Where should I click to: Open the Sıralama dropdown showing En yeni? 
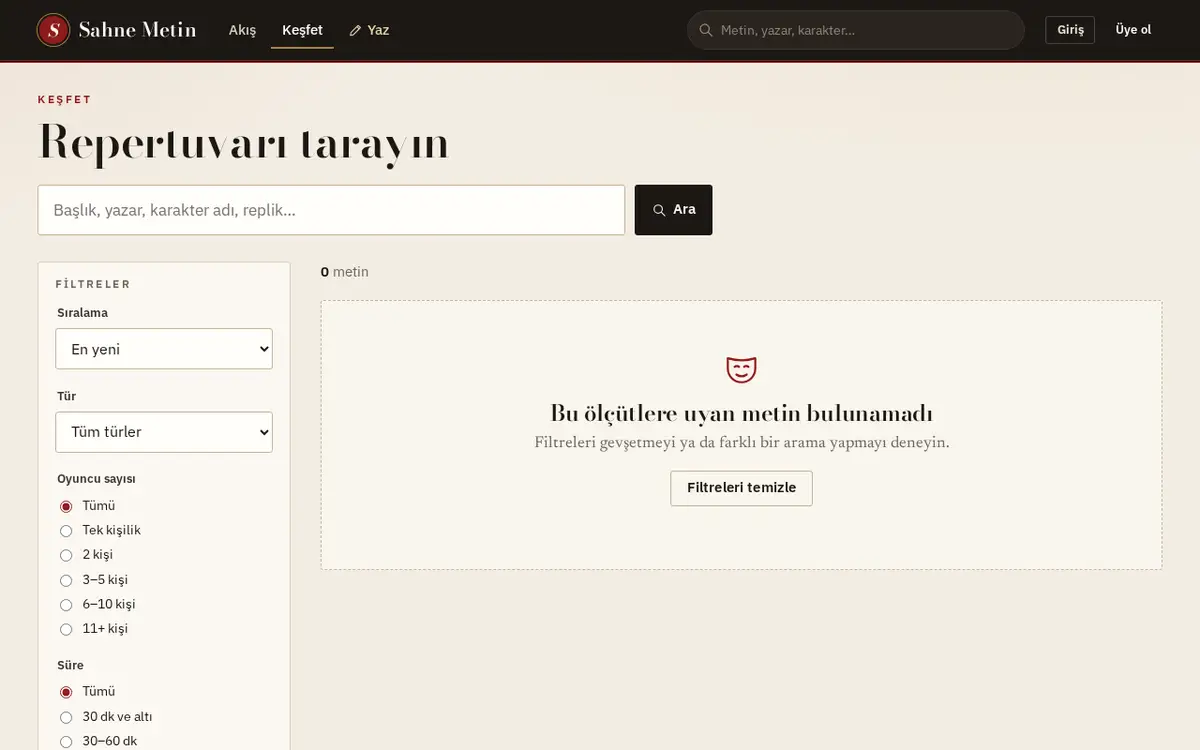[164, 349]
